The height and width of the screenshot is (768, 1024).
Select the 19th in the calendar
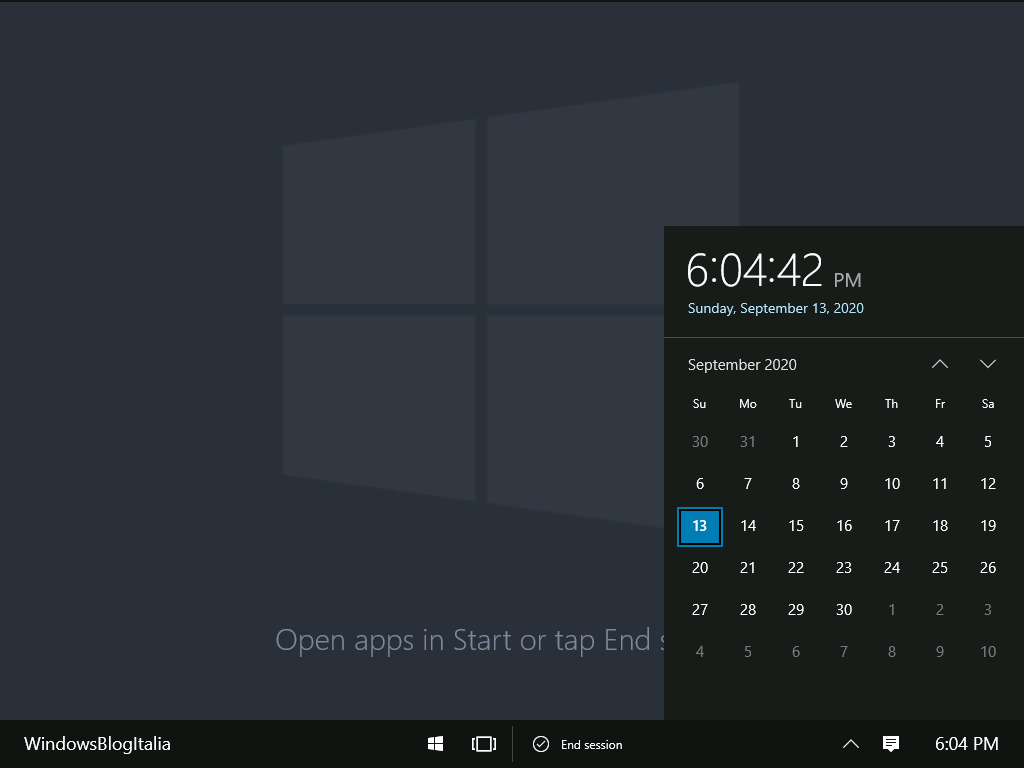pyautogui.click(x=987, y=526)
